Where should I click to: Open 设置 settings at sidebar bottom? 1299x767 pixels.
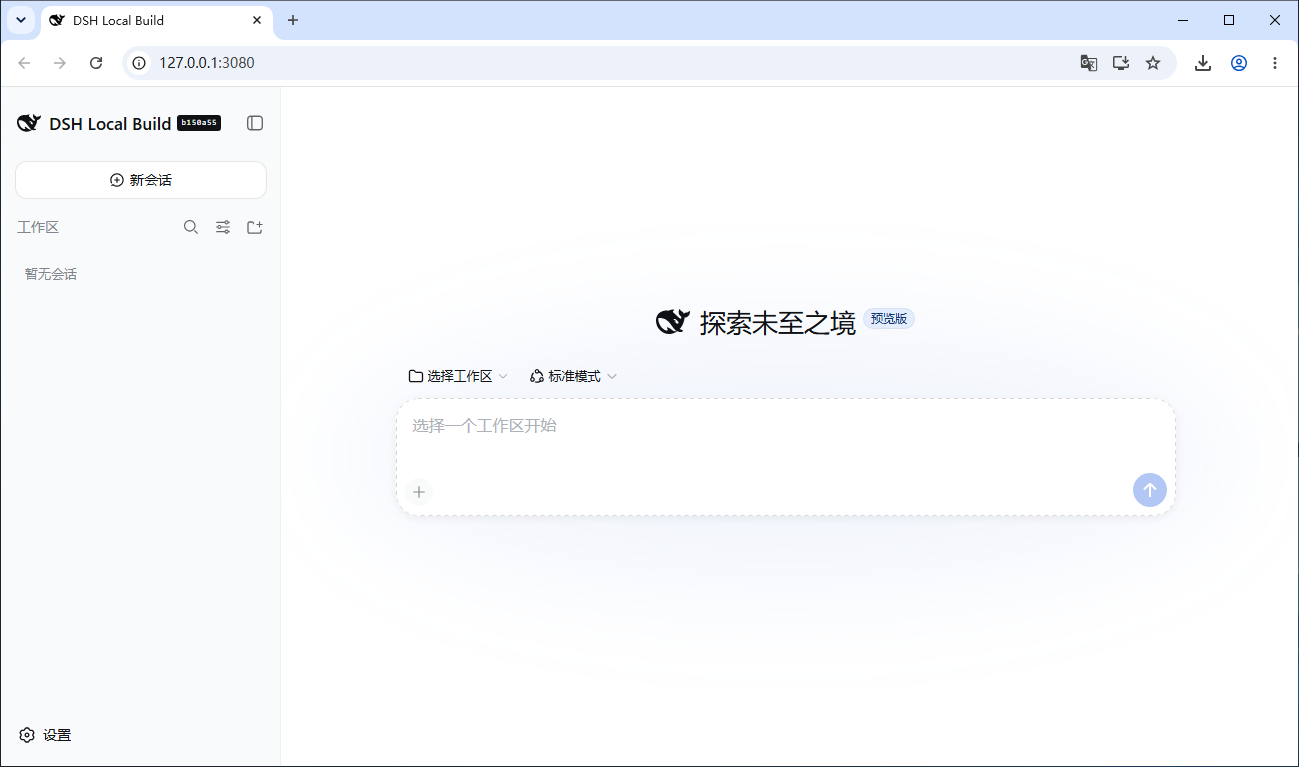point(45,735)
